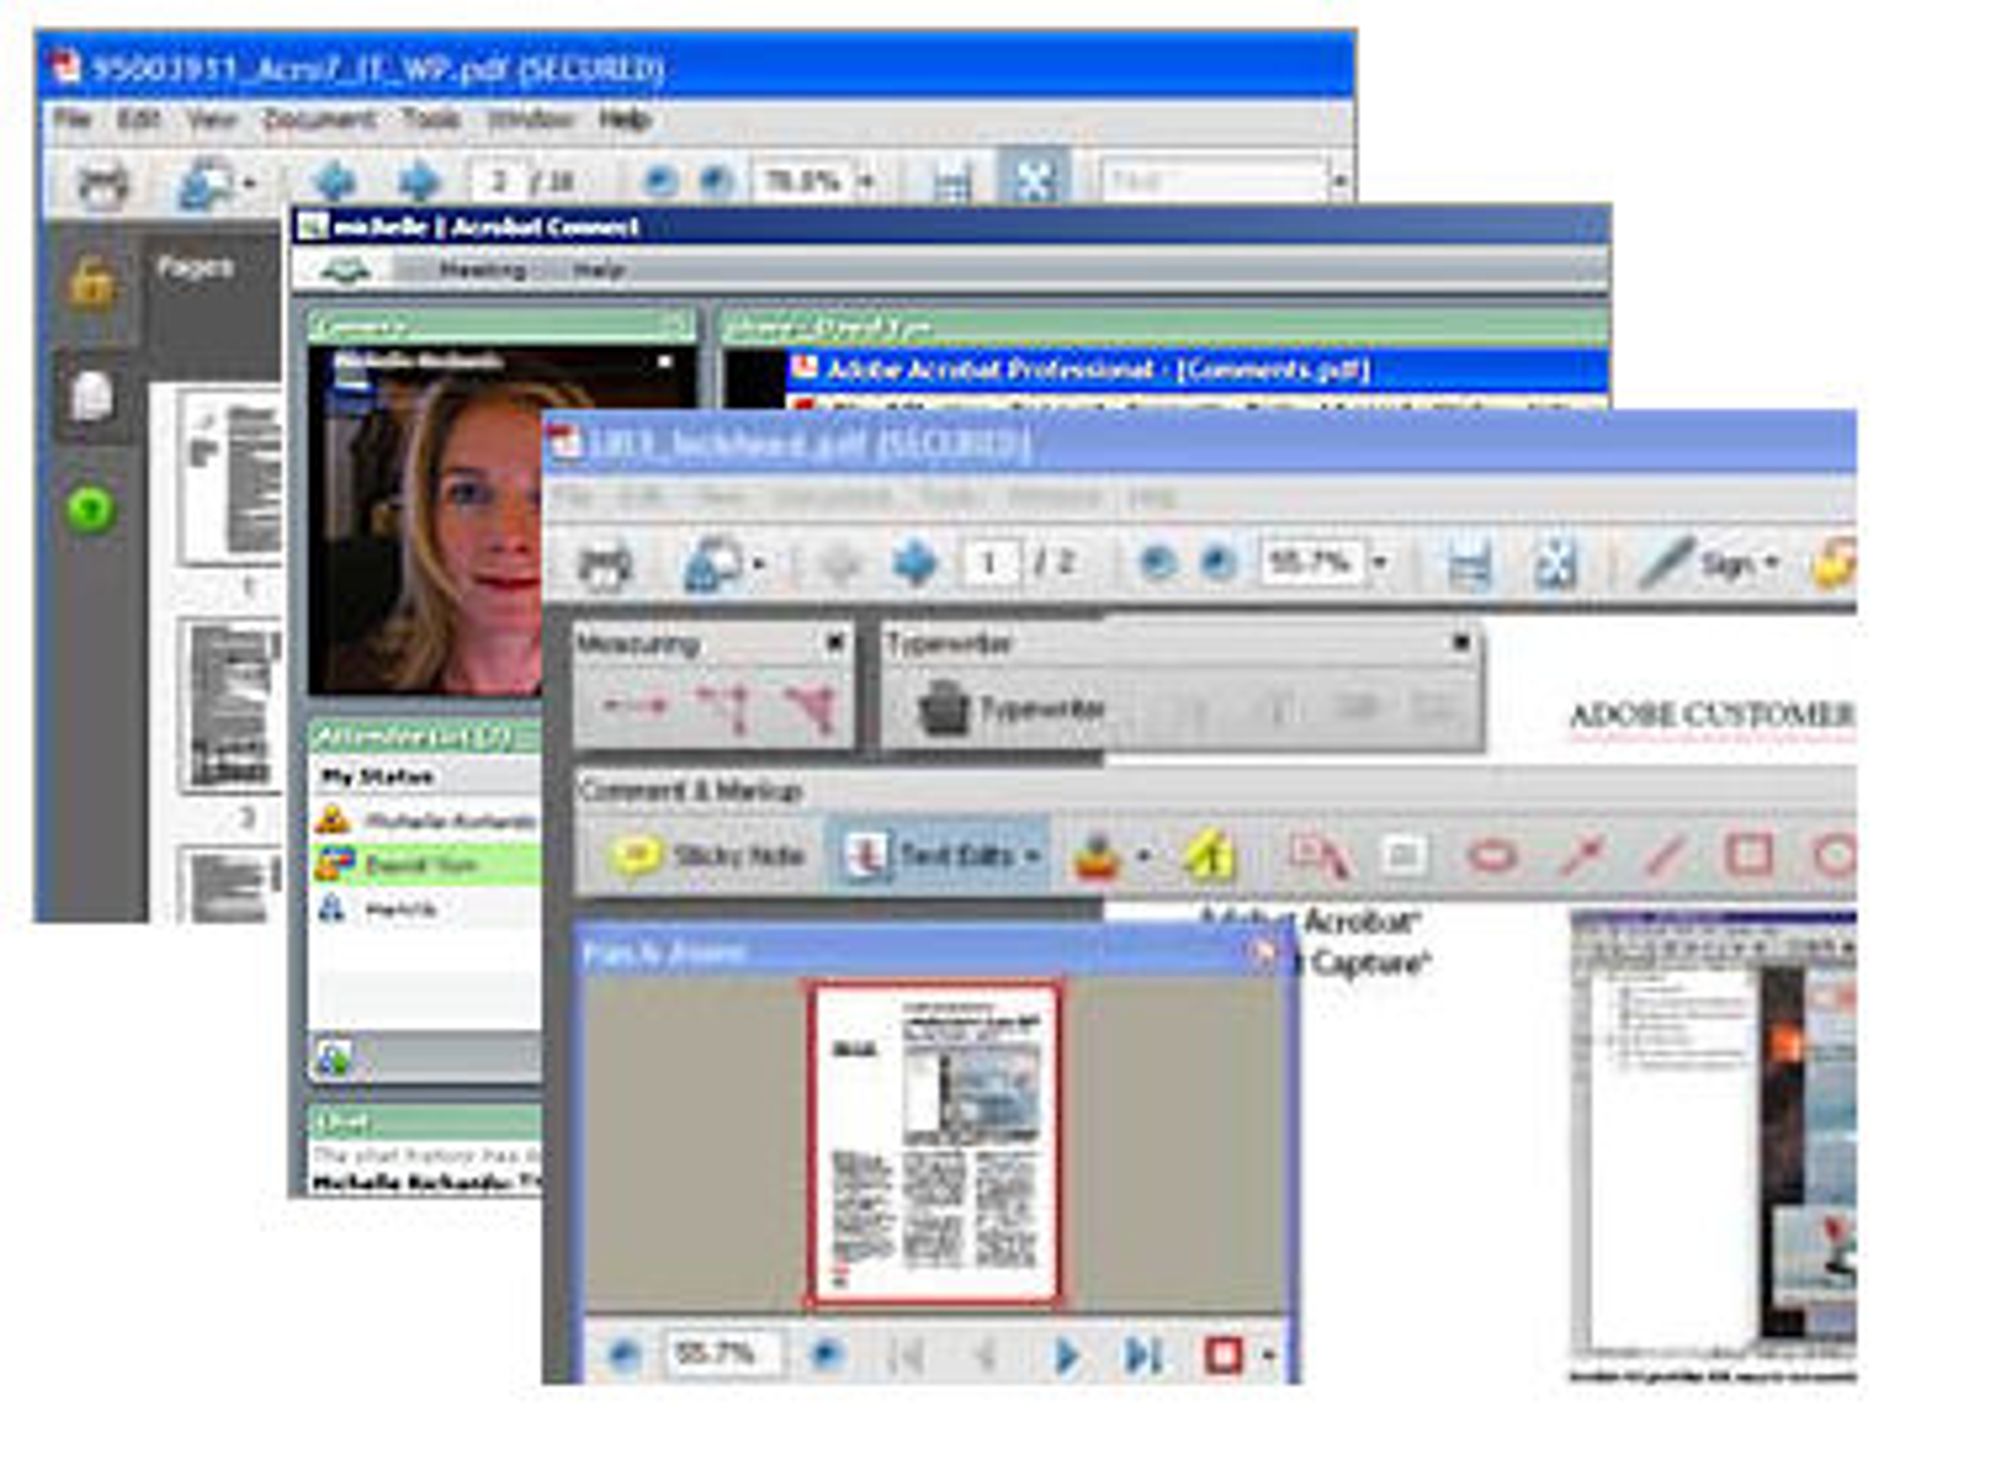Image resolution: width=2000 pixels, height=1459 pixels.
Task: Jump to last page in Pan & Zoom
Action: [1143, 1356]
